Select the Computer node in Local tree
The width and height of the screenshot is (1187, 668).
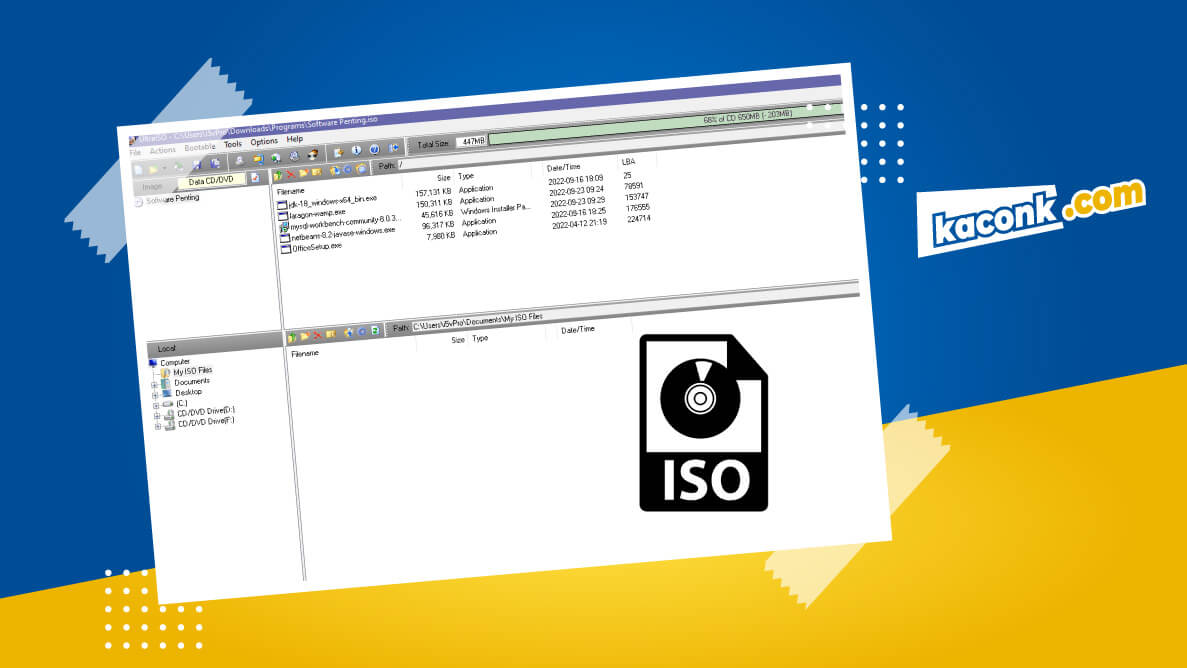[x=175, y=362]
